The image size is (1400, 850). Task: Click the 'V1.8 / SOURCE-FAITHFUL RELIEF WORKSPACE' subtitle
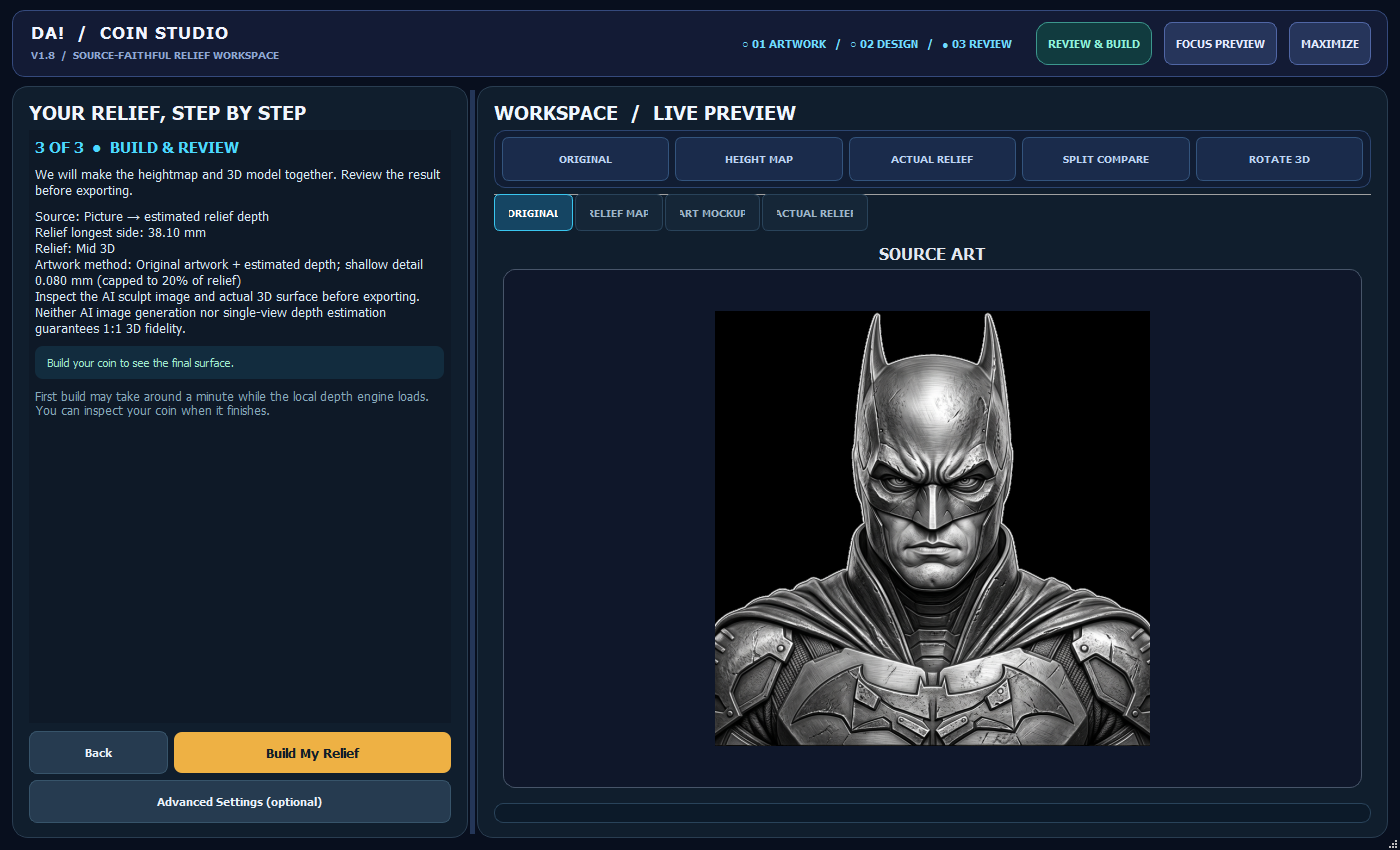[155, 56]
